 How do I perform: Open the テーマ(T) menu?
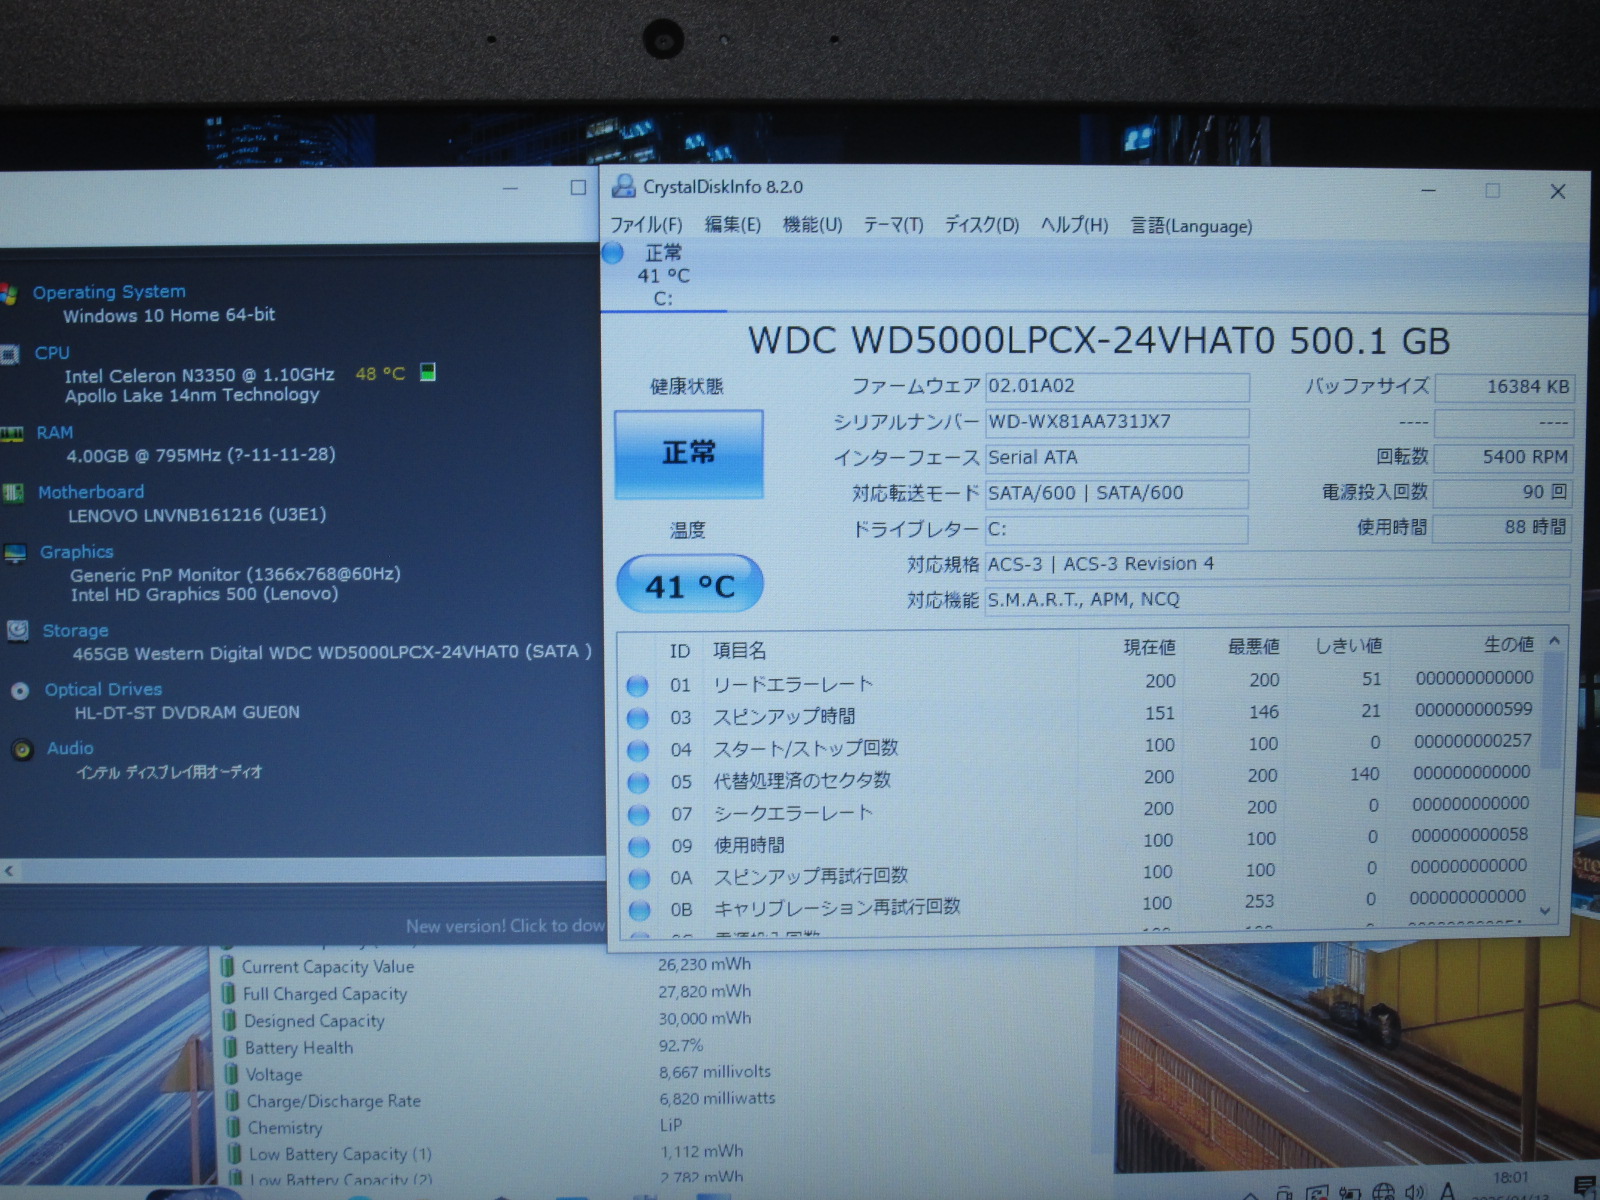pos(893,225)
